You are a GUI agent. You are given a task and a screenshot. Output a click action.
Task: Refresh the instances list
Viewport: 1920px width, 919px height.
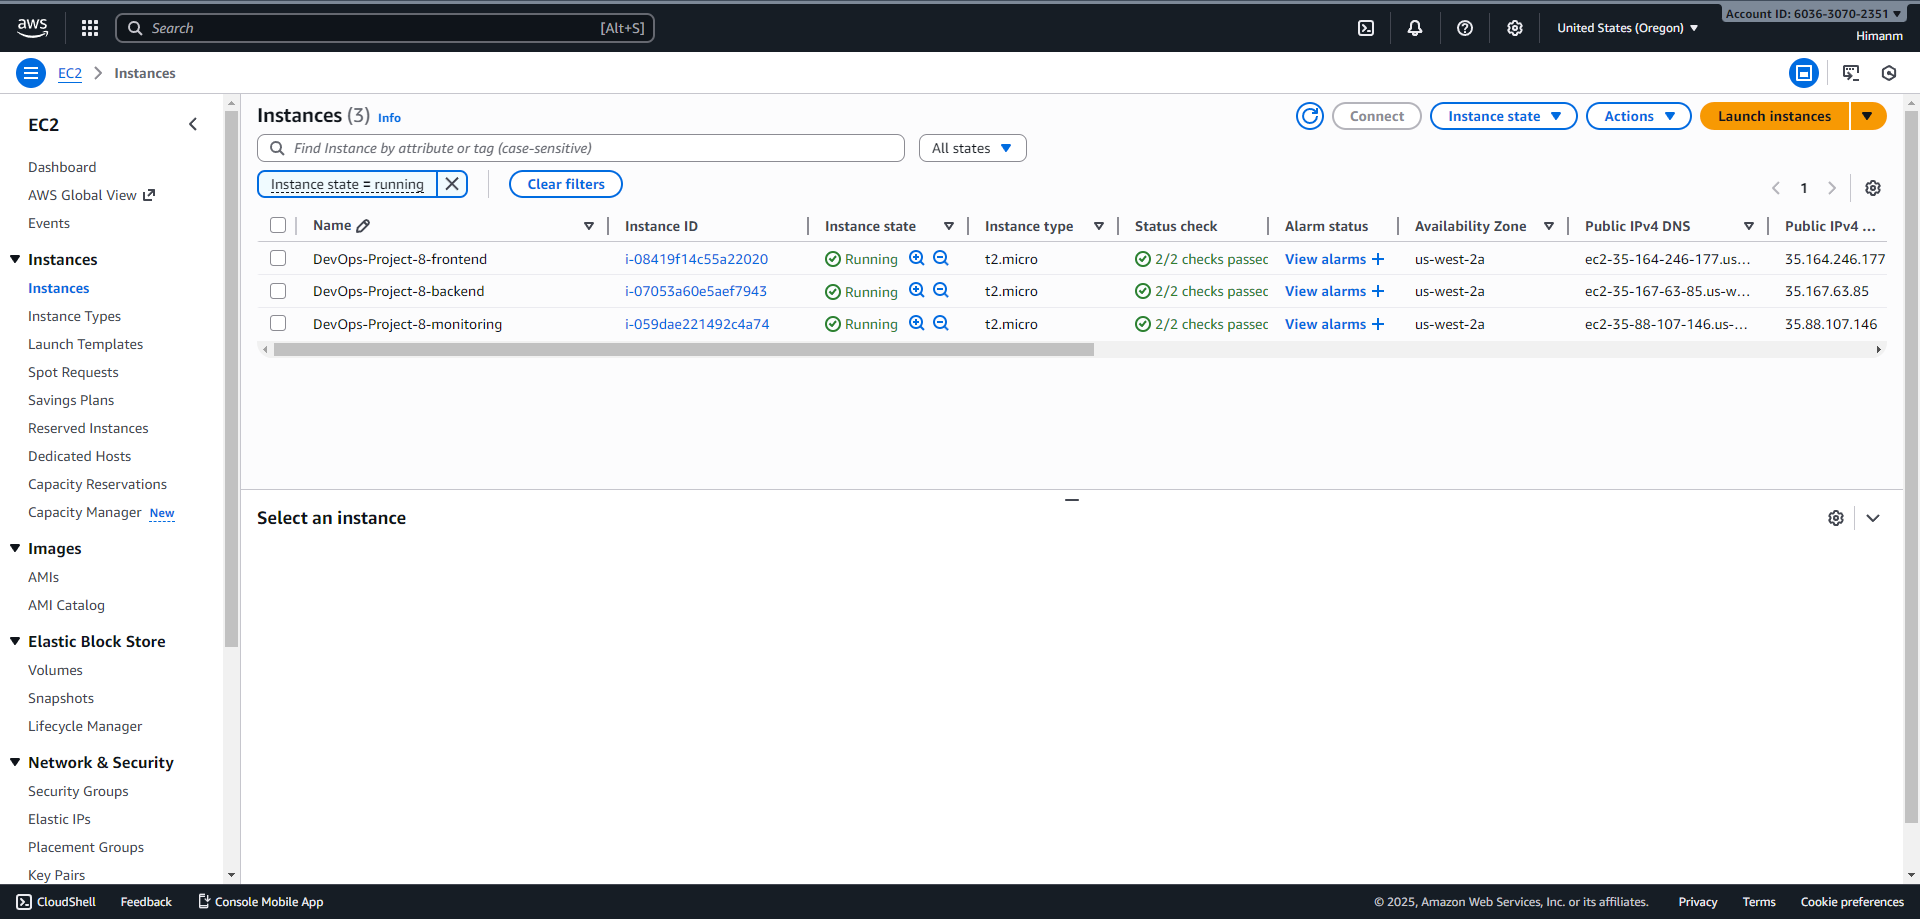[1310, 116]
